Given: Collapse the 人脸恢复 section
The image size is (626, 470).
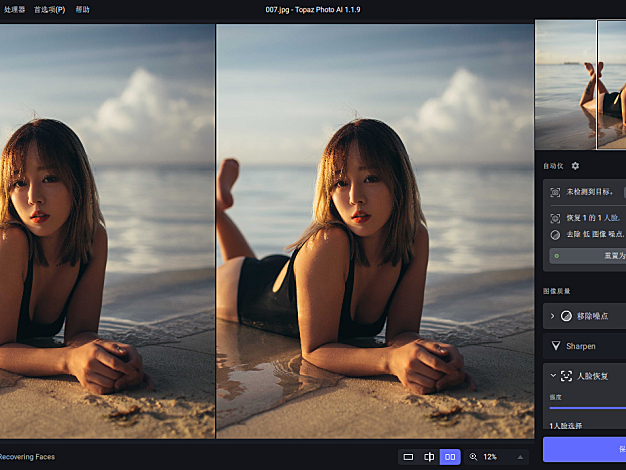Looking at the screenshot, I should (x=552, y=376).
